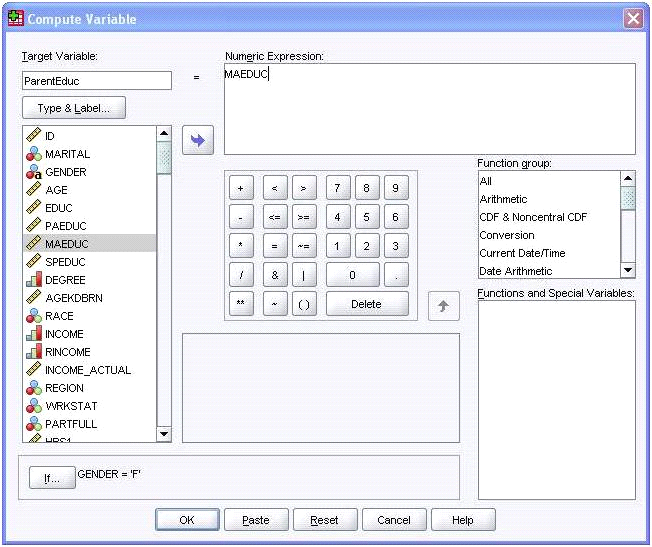Click inside the Numeric Expression box

point(430,109)
